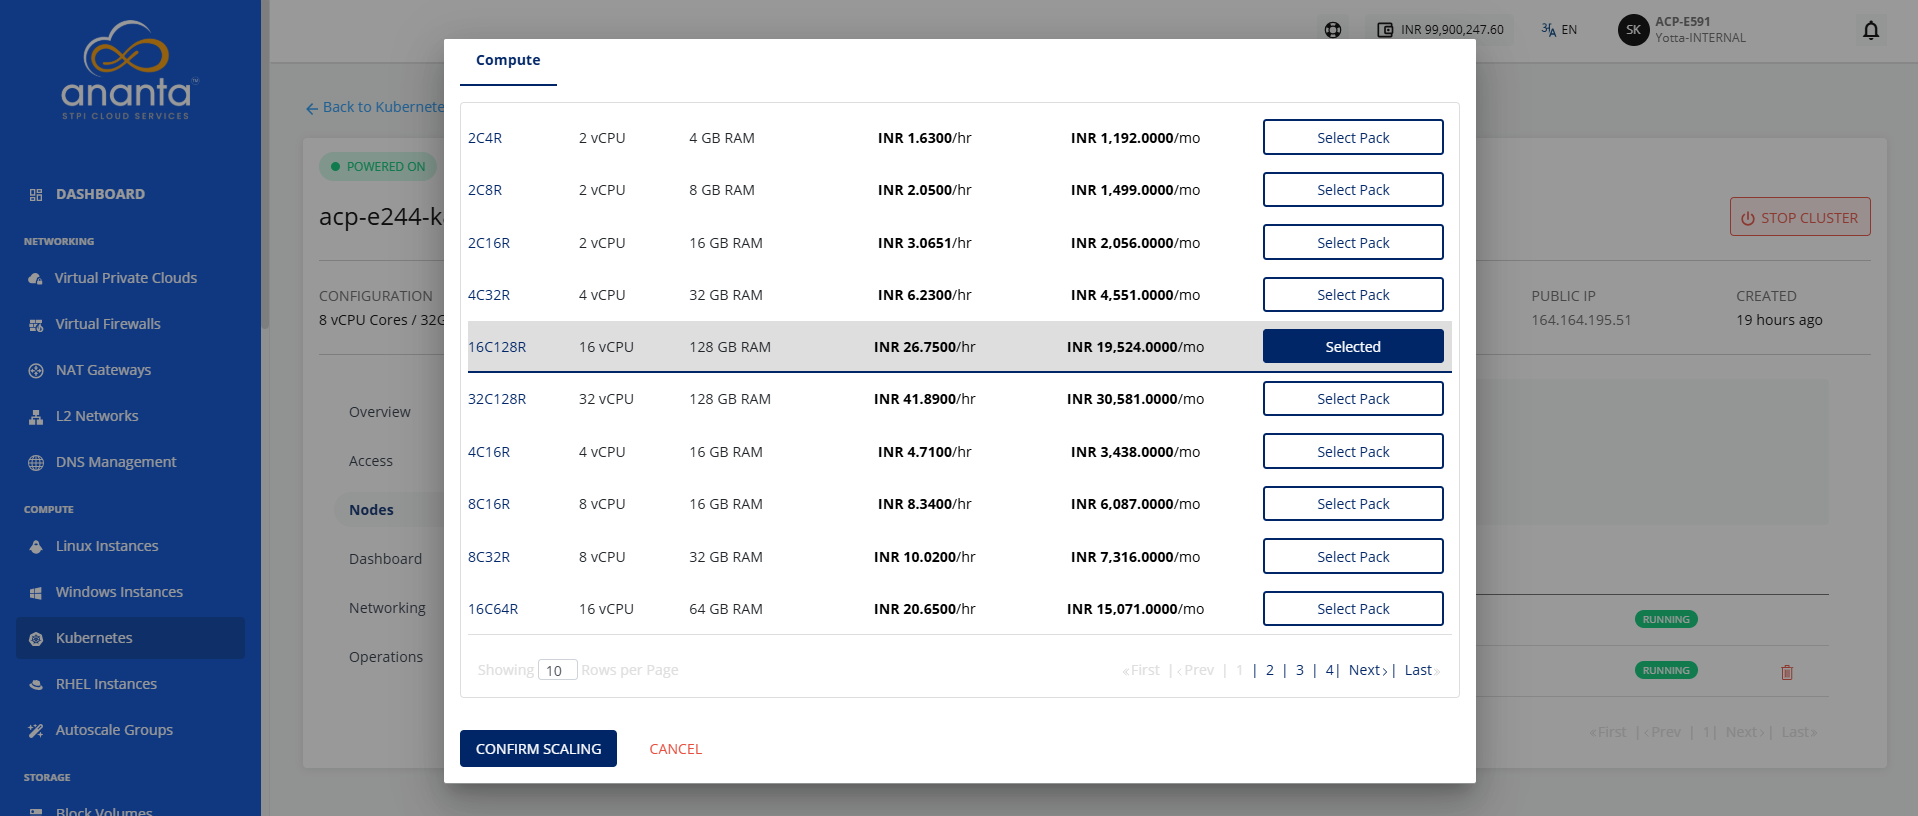The height and width of the screenshot is (816, 1918).
Task: Go to page 2 of plans
Action: (1270, 670)
